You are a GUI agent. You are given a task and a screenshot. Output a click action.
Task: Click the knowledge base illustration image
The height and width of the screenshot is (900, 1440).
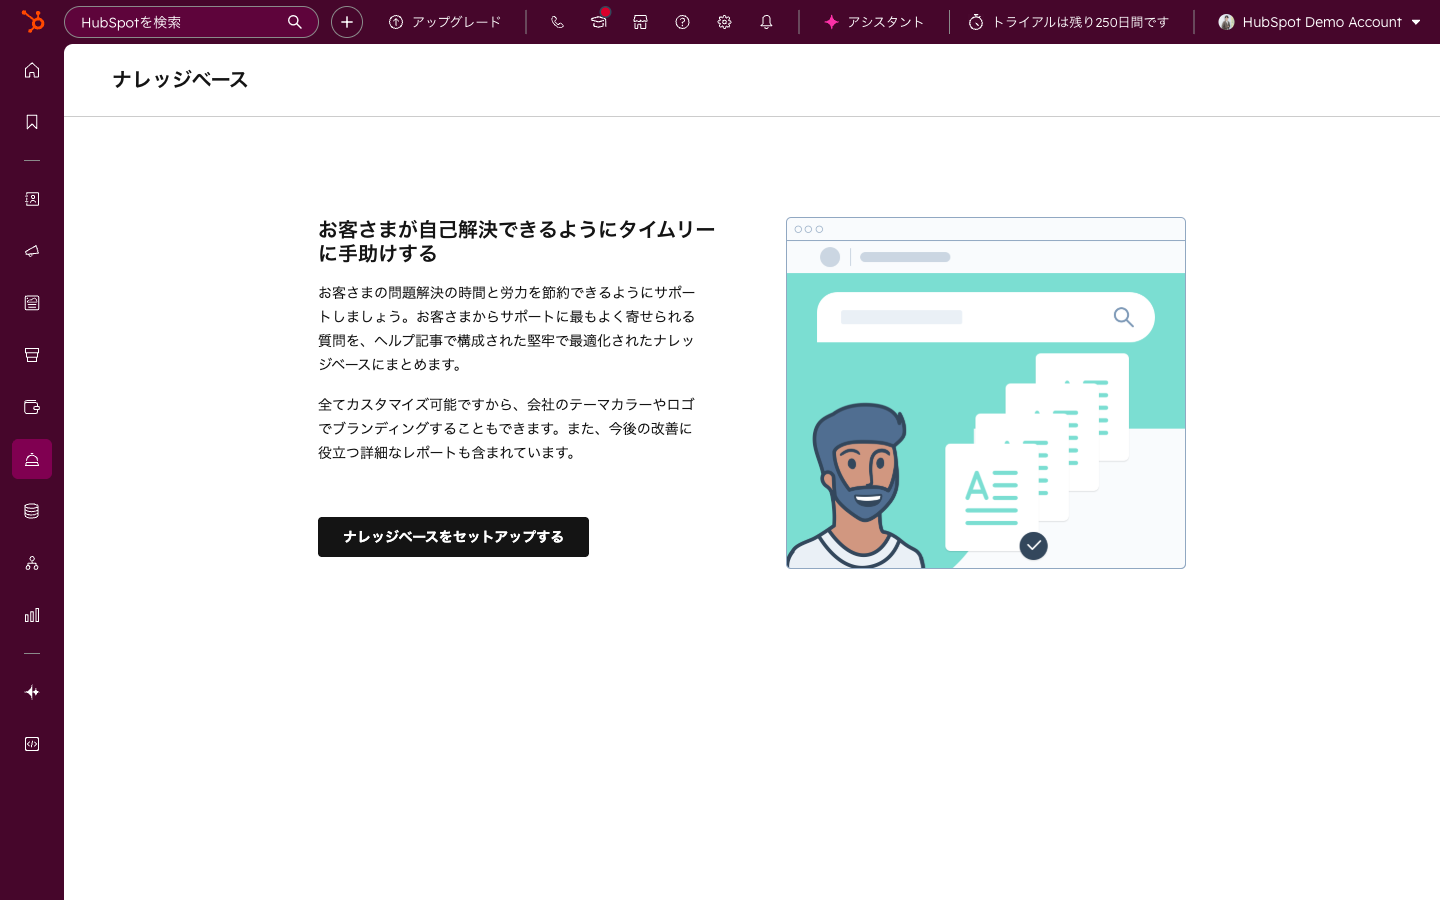(985, 393)
